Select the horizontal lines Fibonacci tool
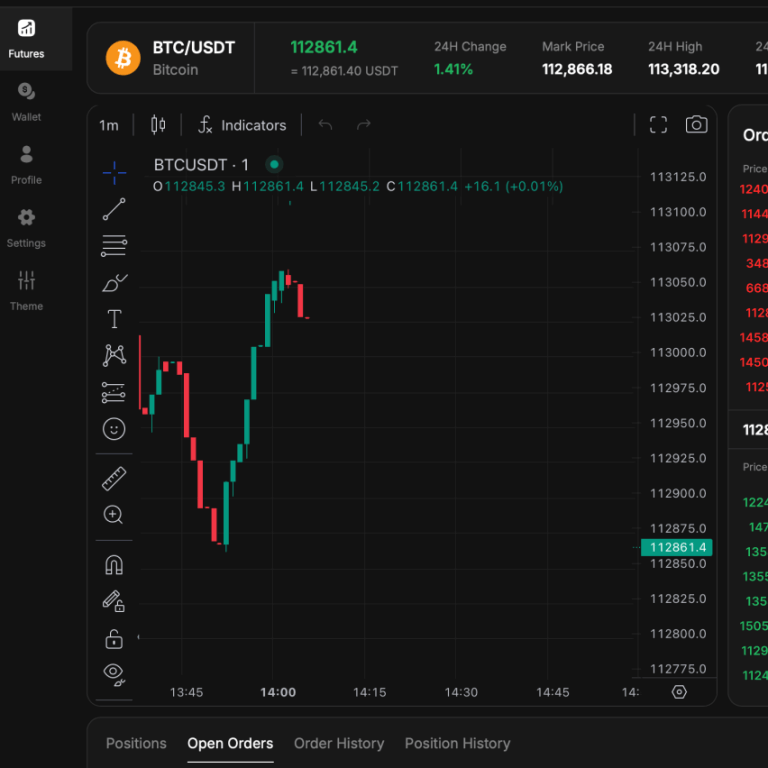 tap(114, 246)
